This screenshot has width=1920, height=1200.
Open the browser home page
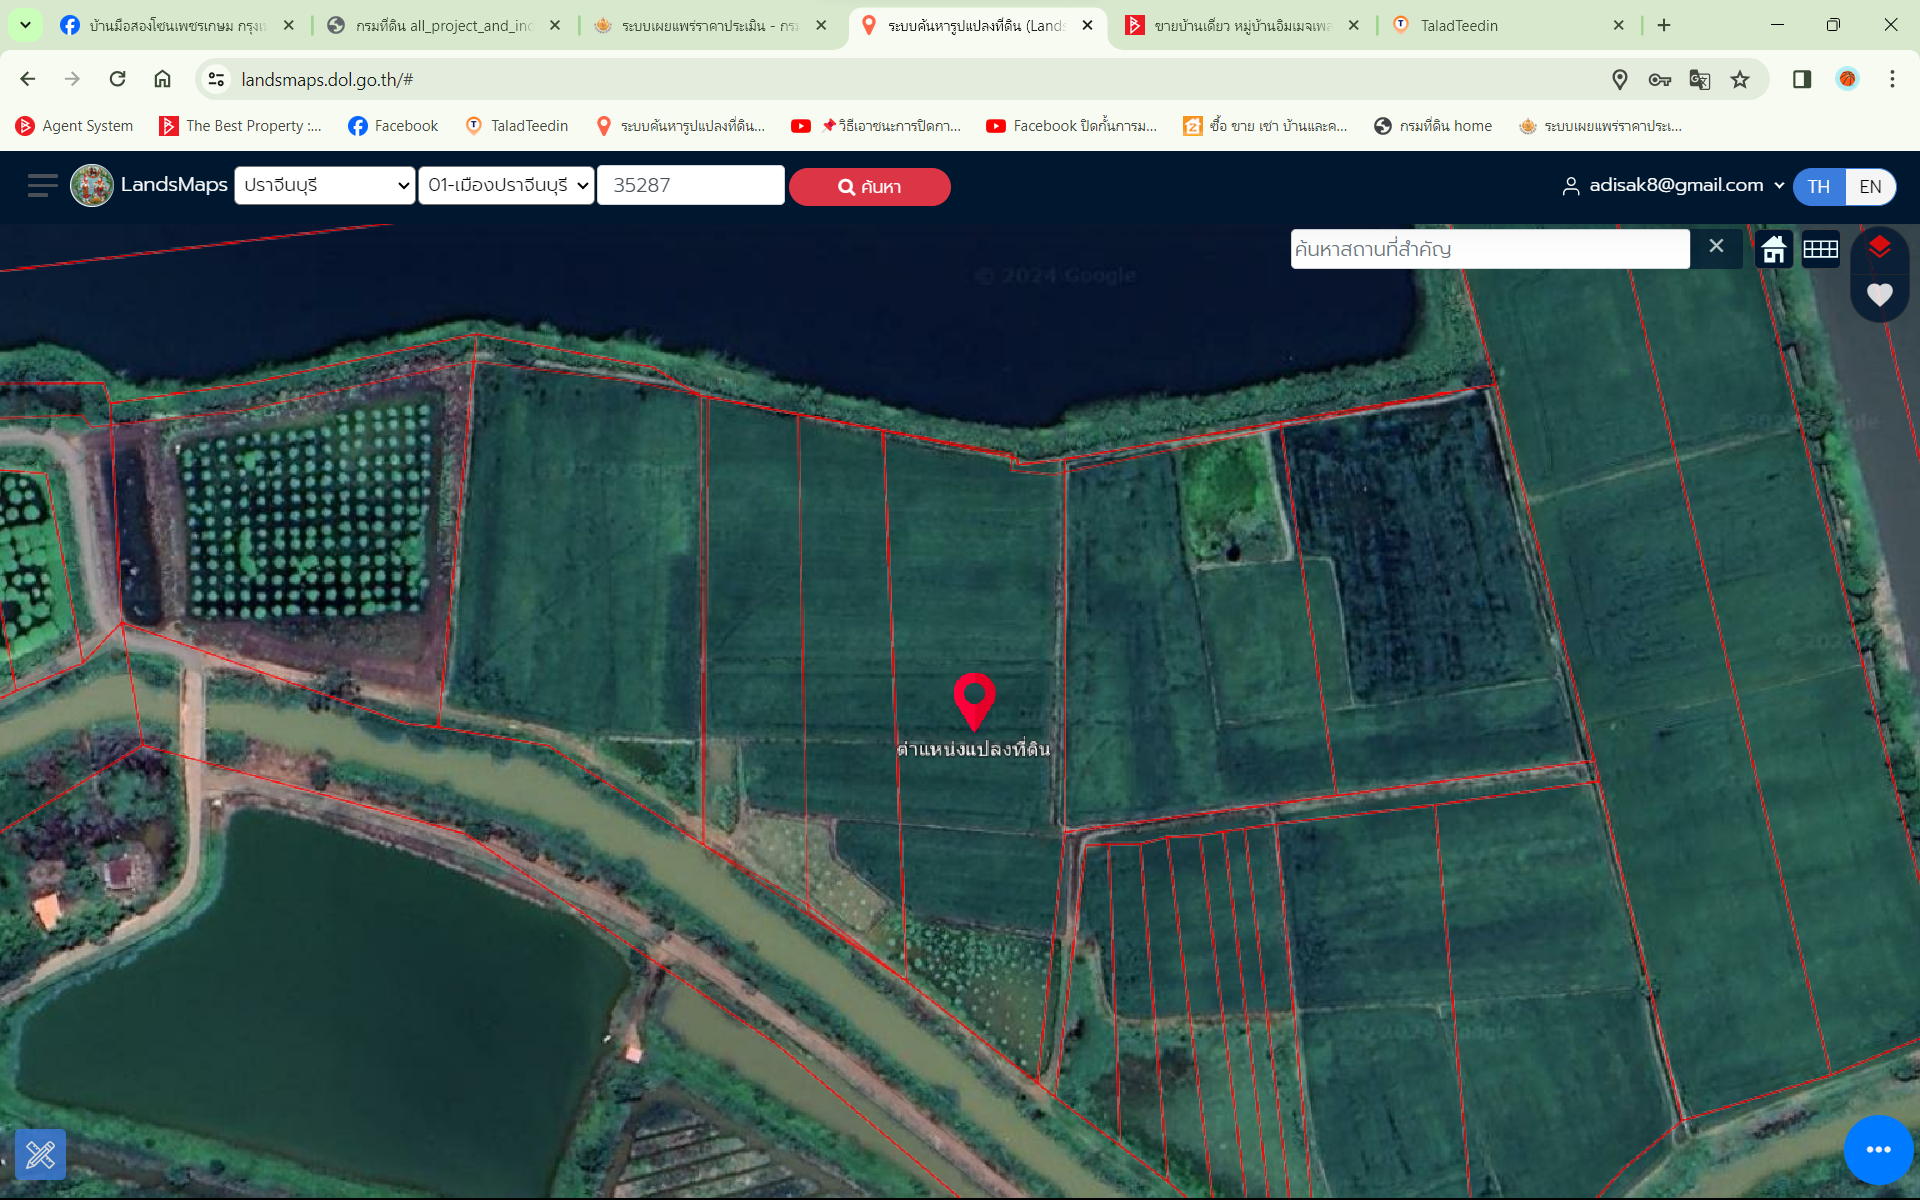(162, 79)
